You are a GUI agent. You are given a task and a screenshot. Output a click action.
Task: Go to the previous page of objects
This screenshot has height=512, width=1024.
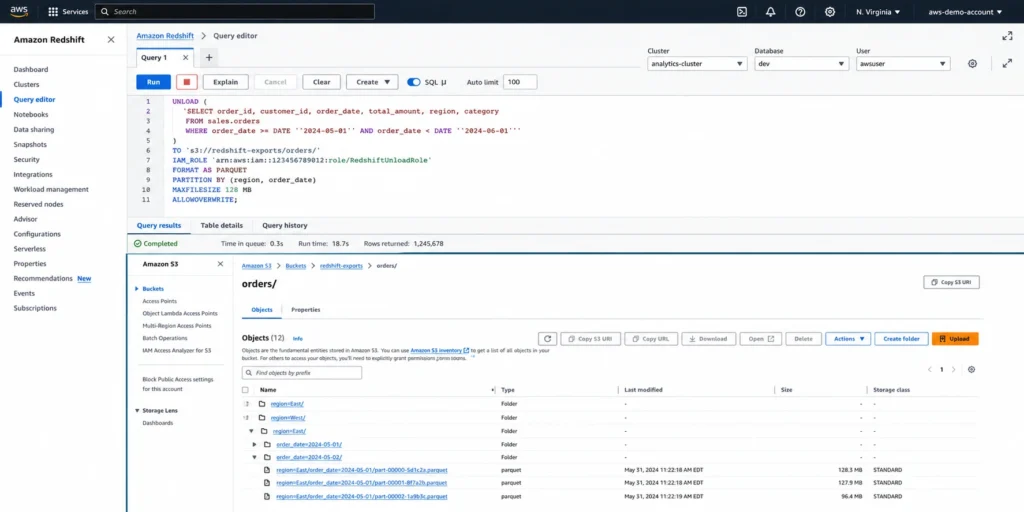(x=930, y=370)
